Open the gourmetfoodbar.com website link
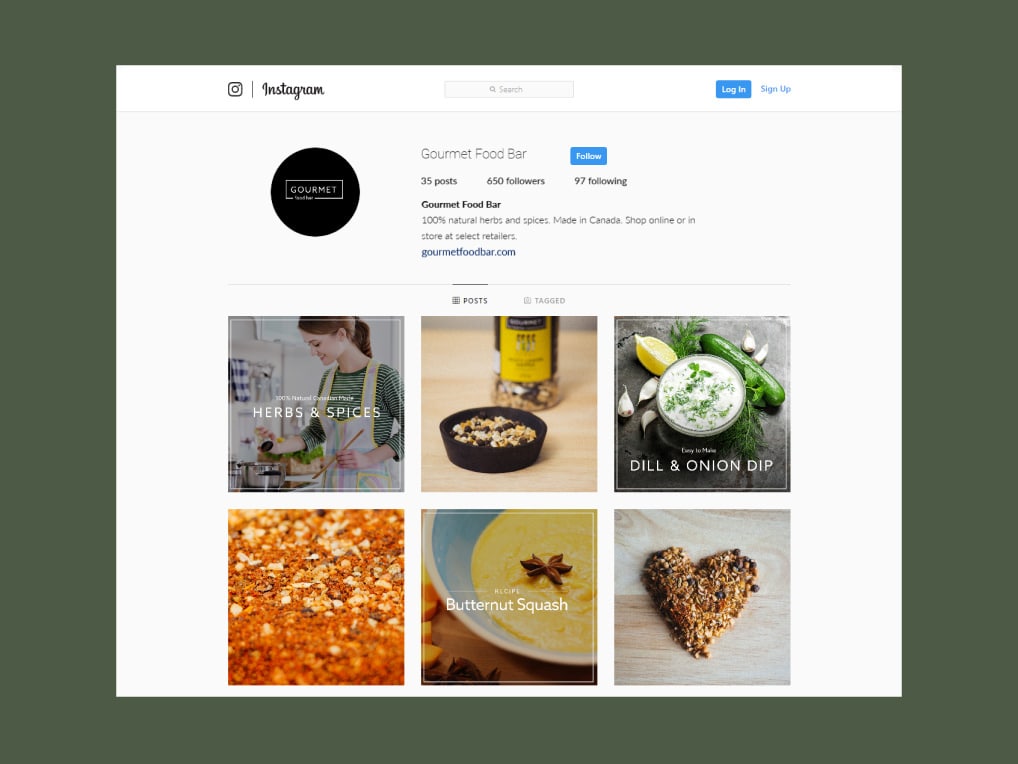This screenshot has height=764, width=1018. pos(468,252)
